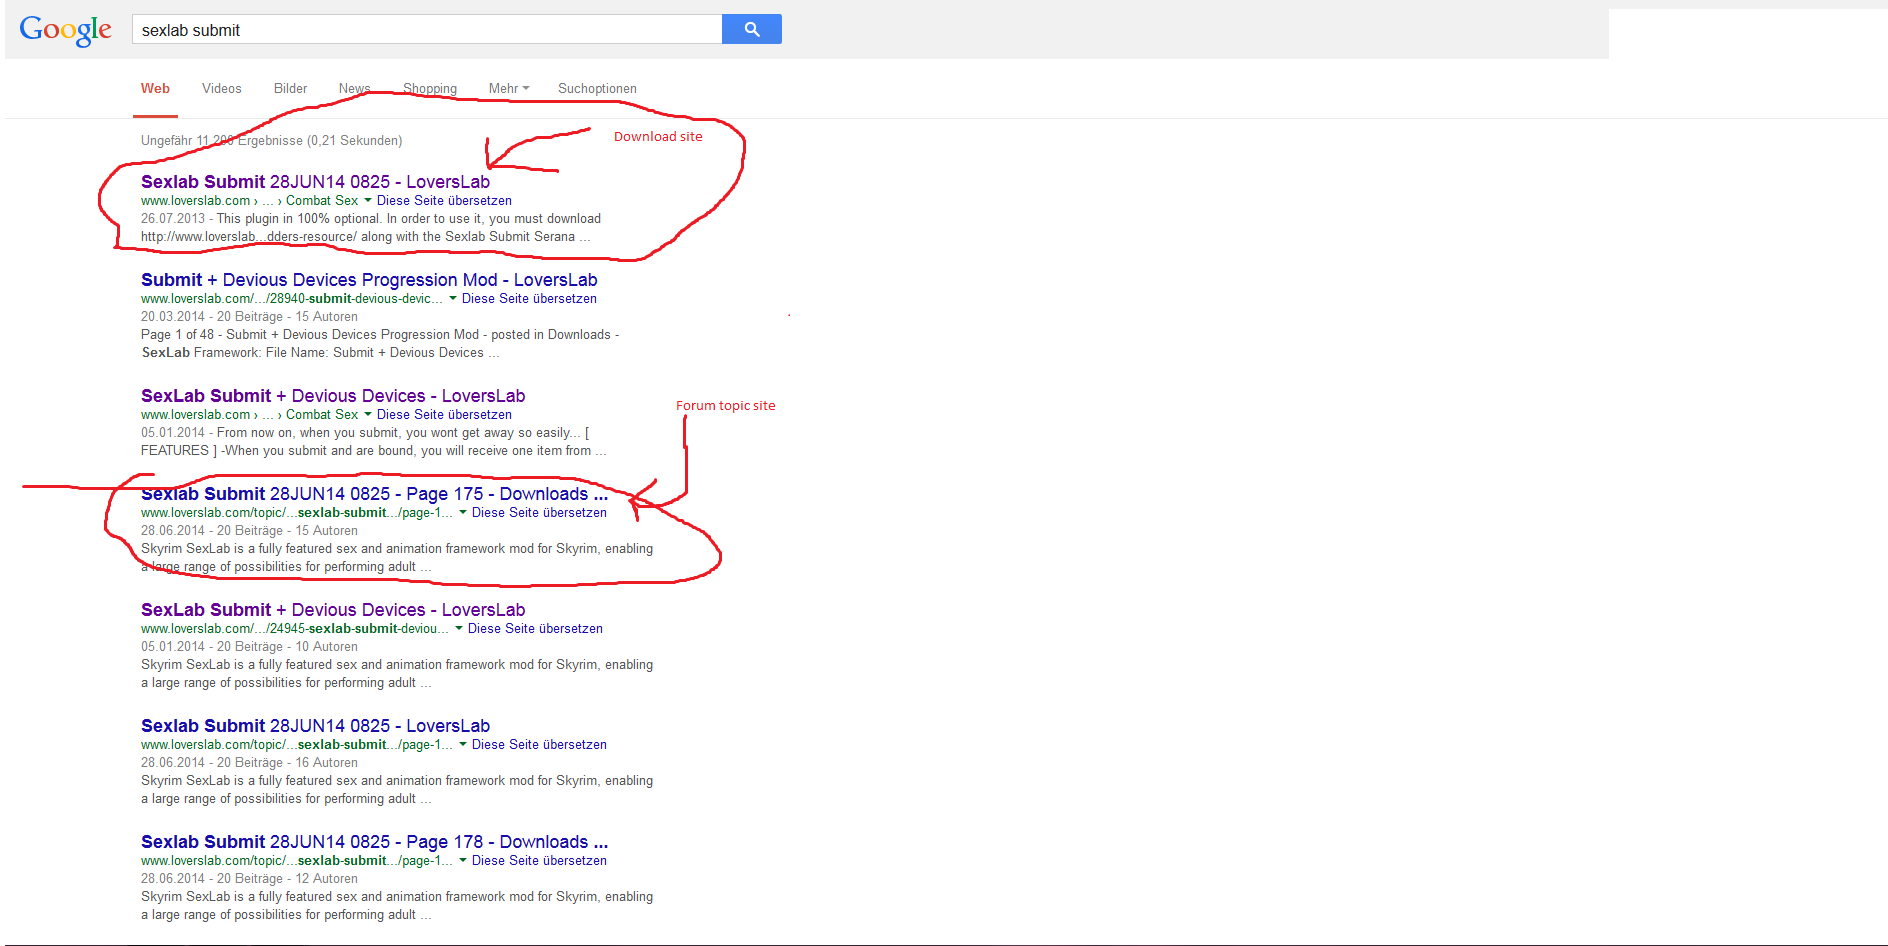This screenshot has height=946, width=1888.
Task: Select the Web tab
Action: 155,88
